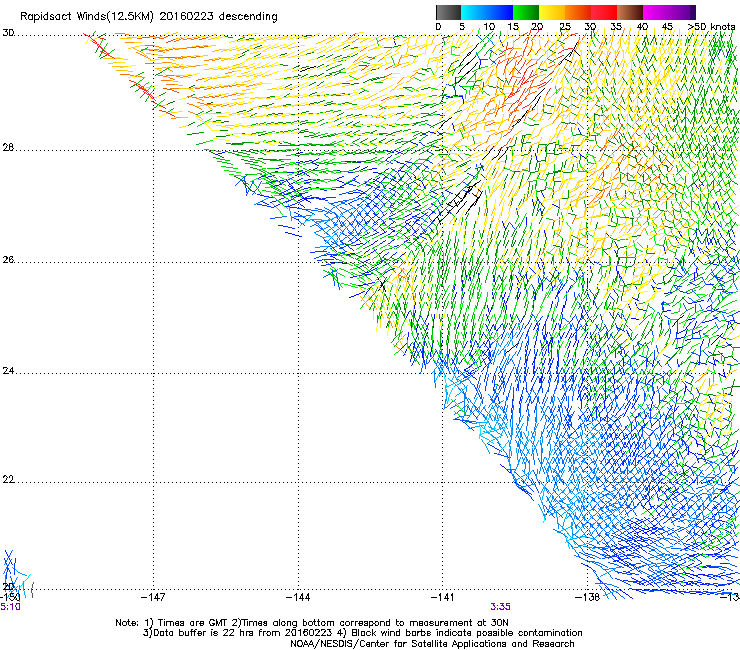This screenshot has width=740, height=650.
Task: Click the '0' legend tick label
Action: (438, 27)
